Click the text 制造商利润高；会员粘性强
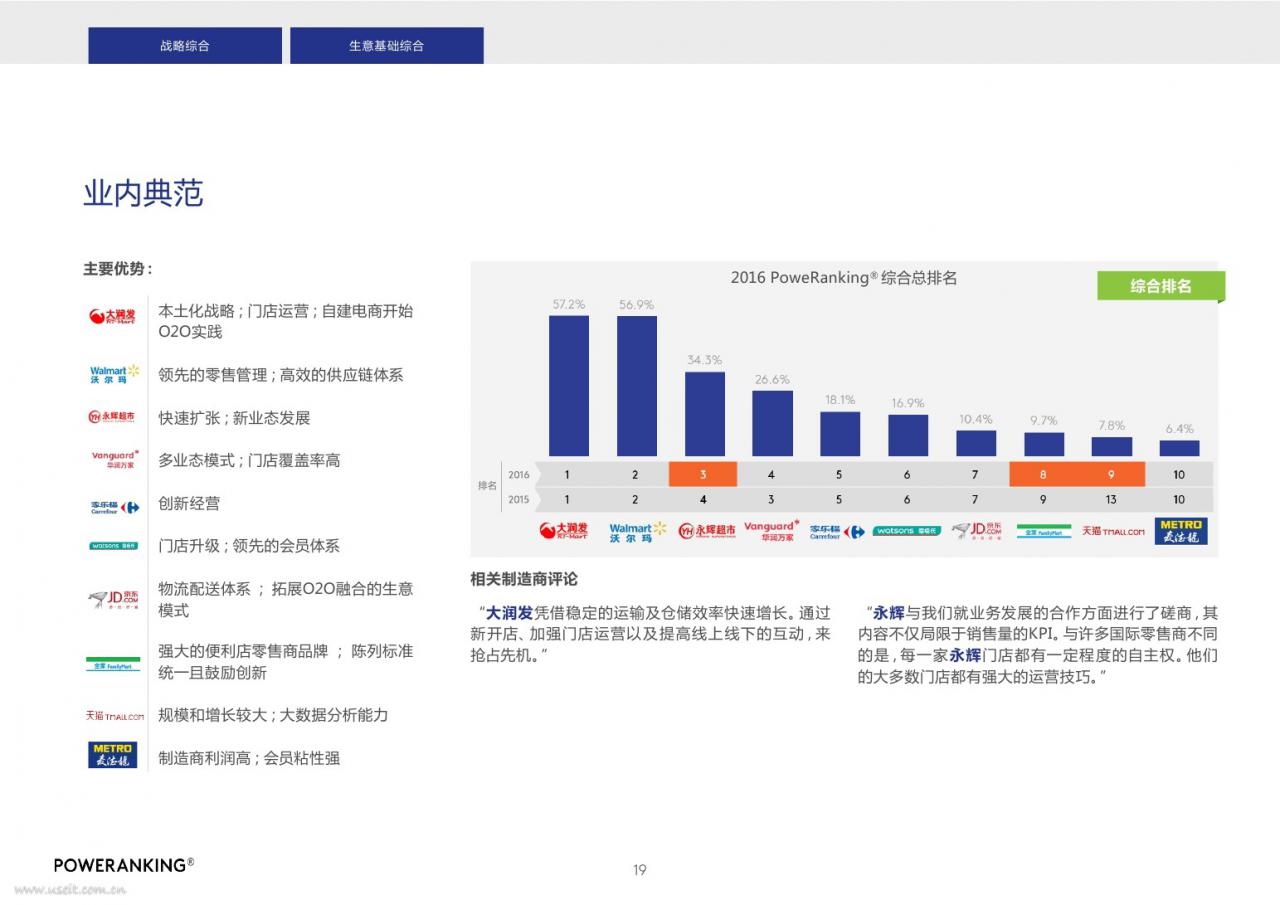Viewport: 1280px width, 905px height. coord(249,758)
